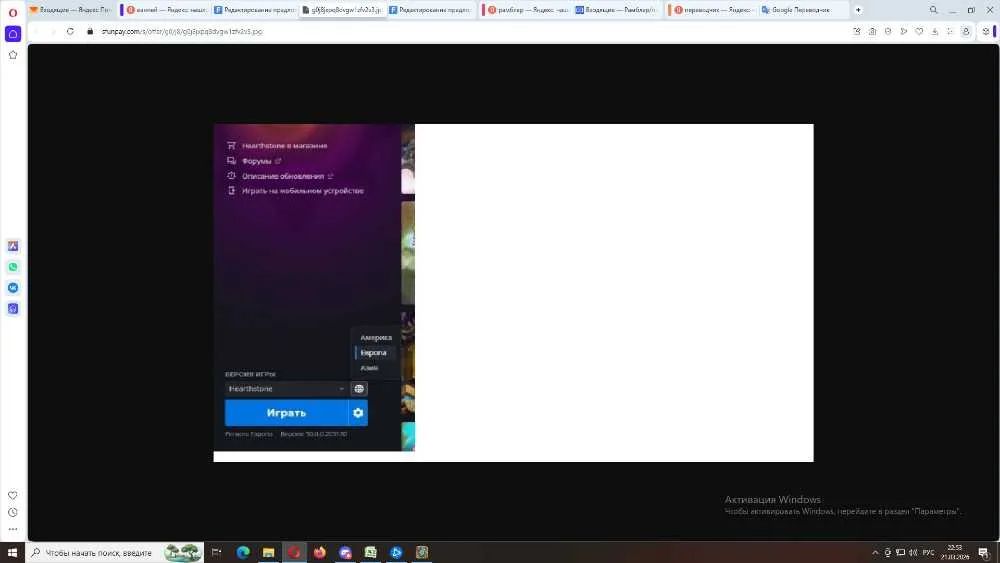Viewport: 1000px width, 563px height.
Task: Add the page to bookmarks with the heart icon
Action: click(x=919, y=31)
